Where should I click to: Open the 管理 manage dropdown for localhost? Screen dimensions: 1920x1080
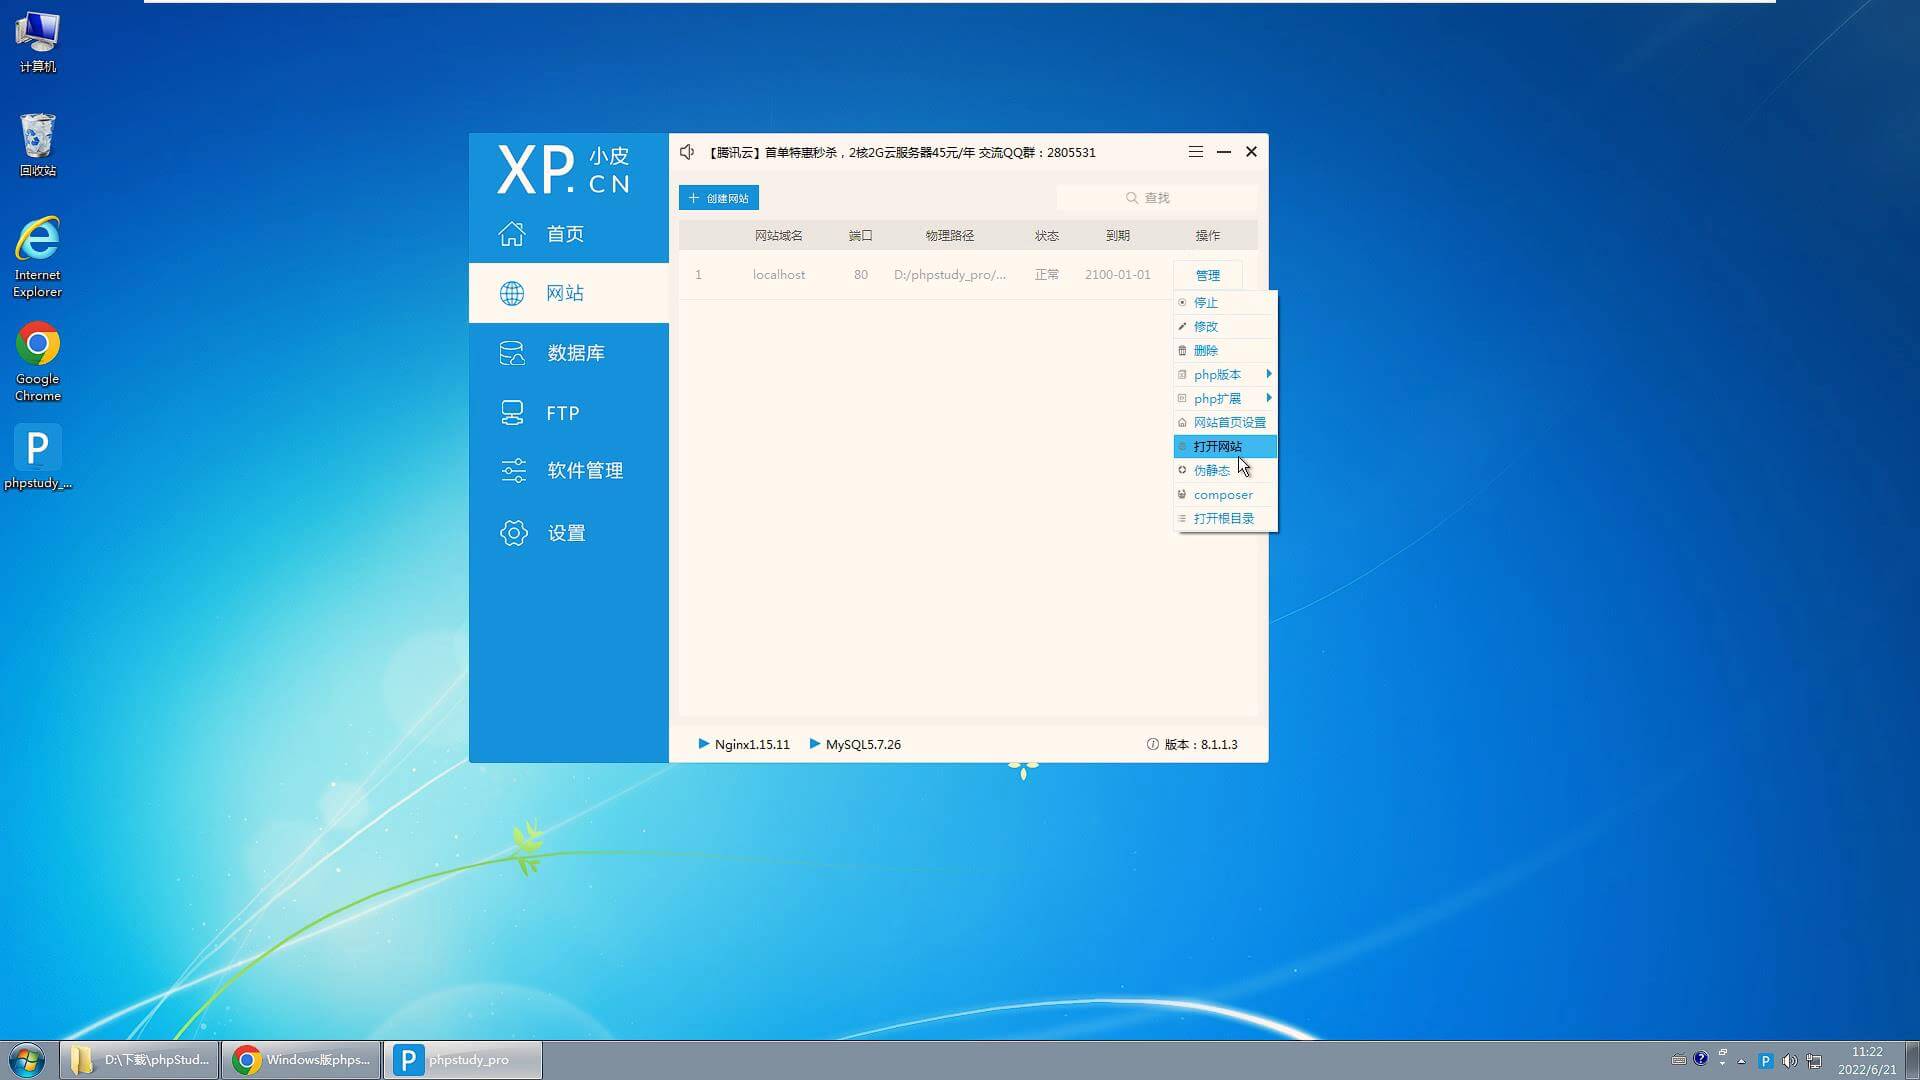(x=1207, y=275)
